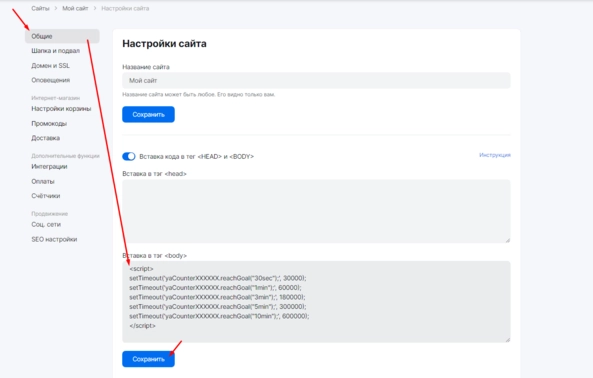Click the Настройки сайта heading

point(164,44)
